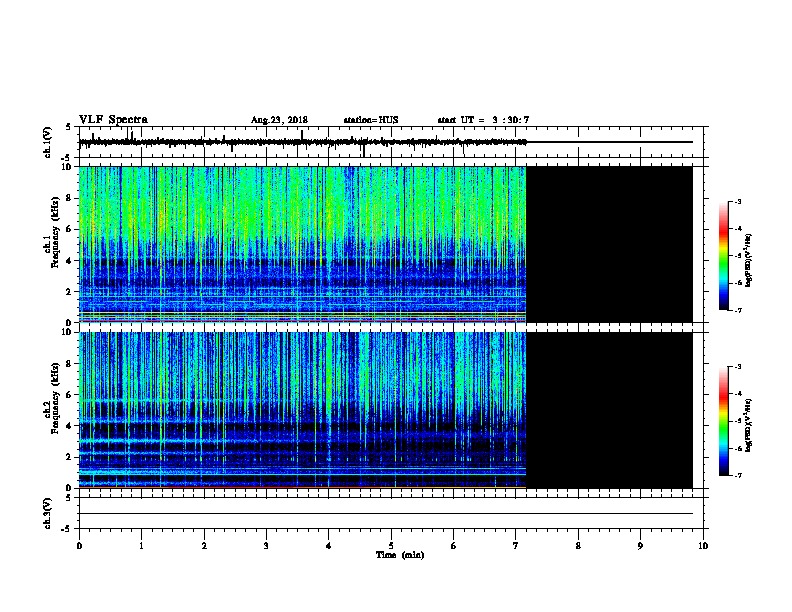Click time axis tick label 10

pyautogui.click(x=703, y=545)
